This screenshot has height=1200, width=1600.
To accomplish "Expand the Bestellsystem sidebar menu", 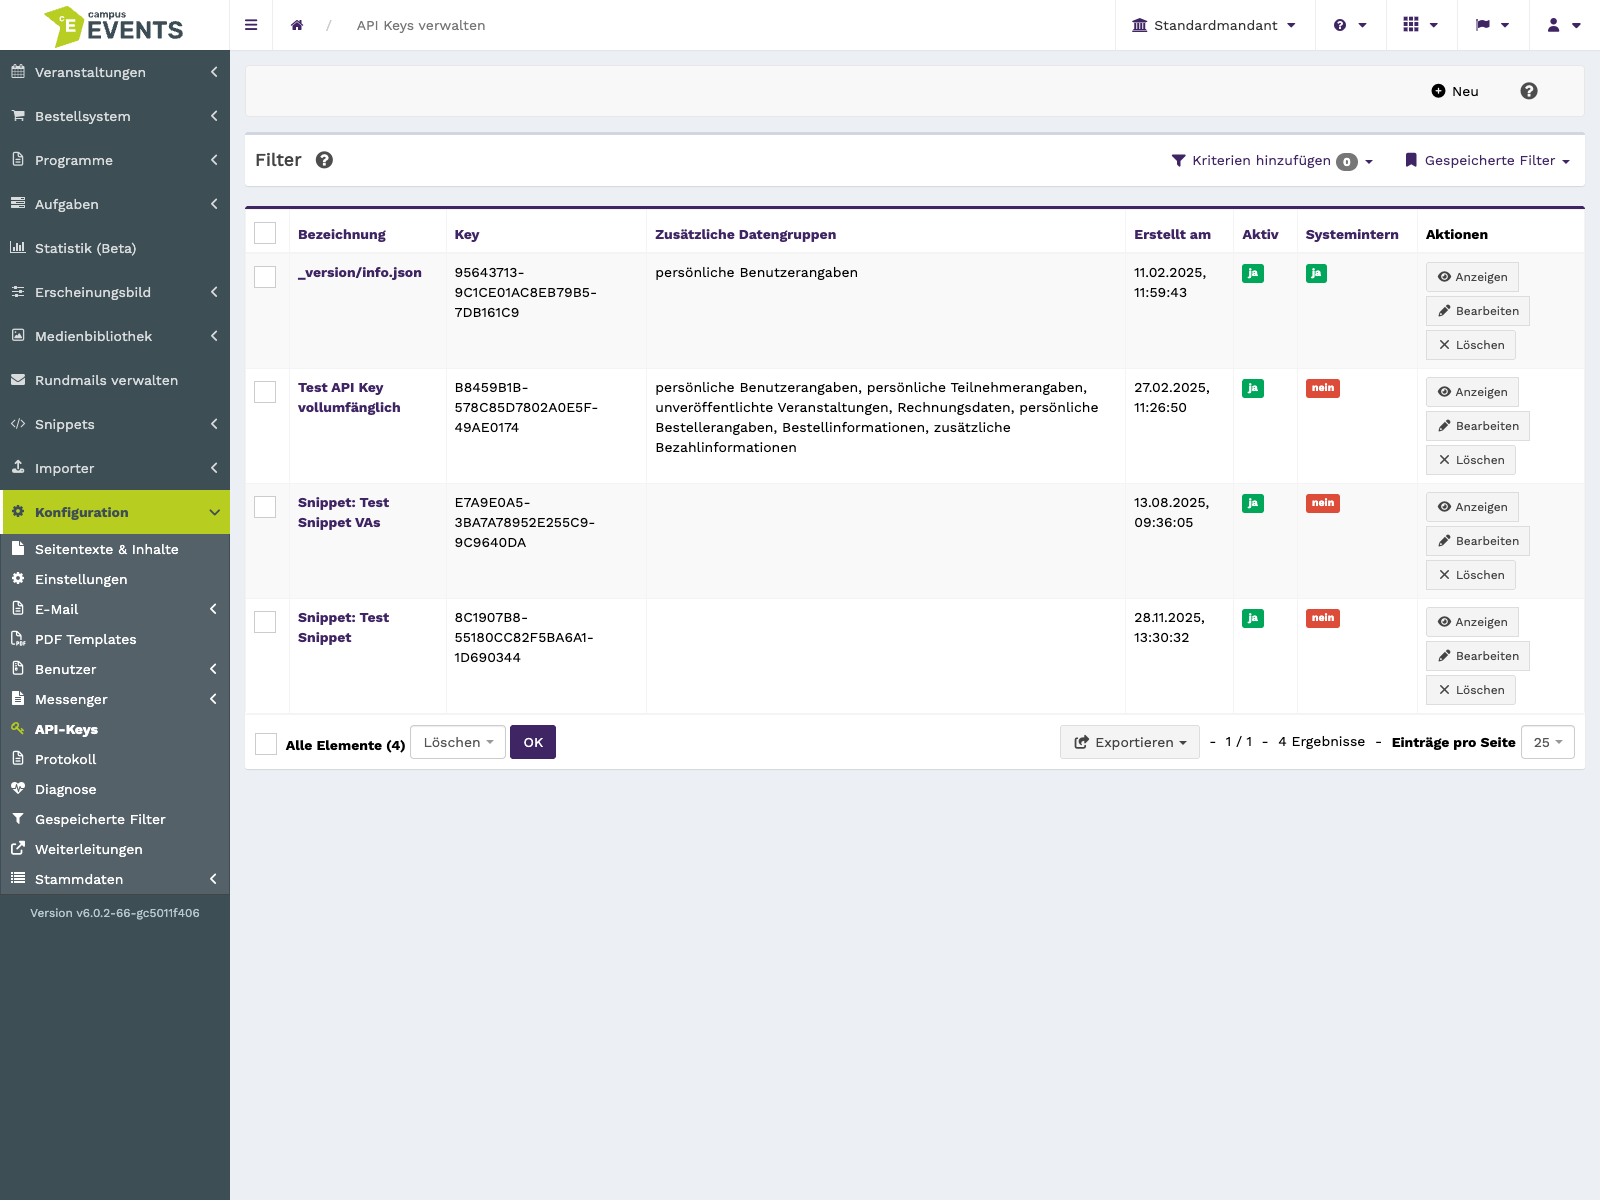I will click(115, 116).
